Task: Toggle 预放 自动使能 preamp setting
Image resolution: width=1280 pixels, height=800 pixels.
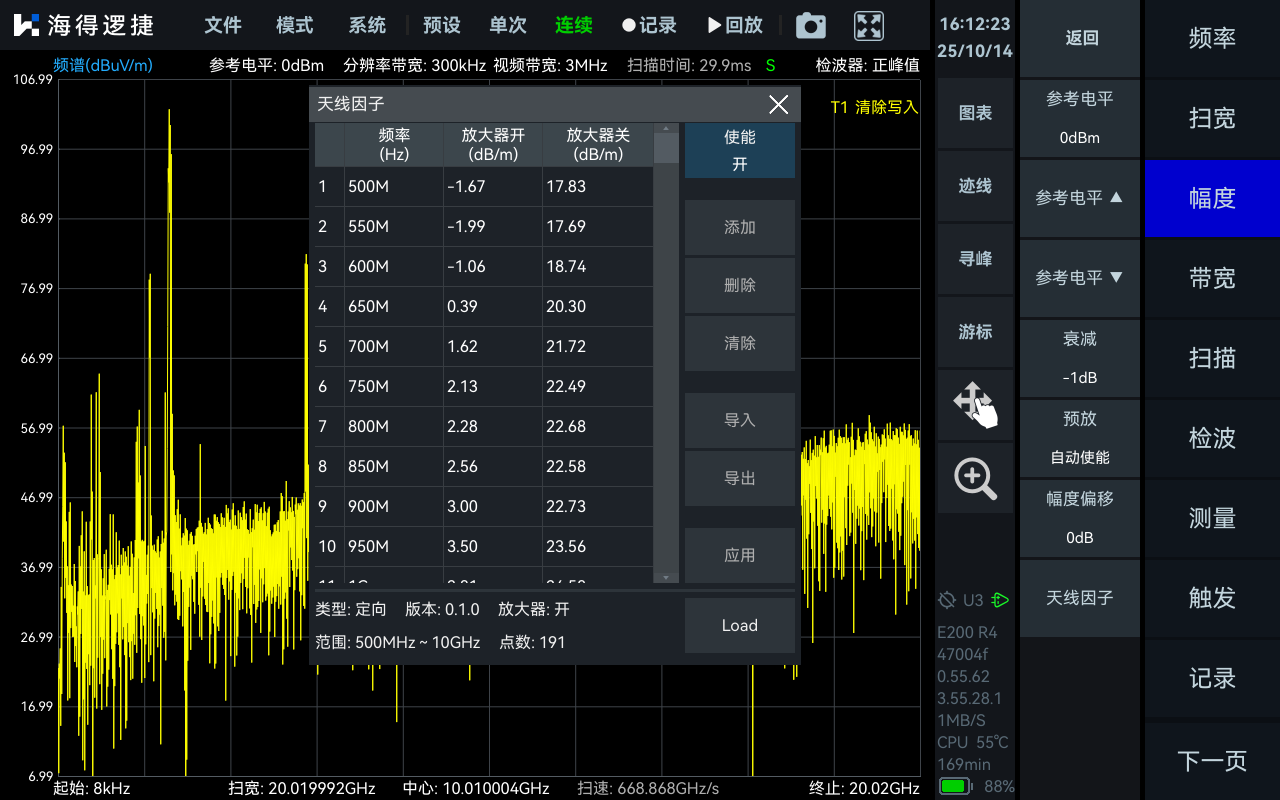Action: 1079,438
